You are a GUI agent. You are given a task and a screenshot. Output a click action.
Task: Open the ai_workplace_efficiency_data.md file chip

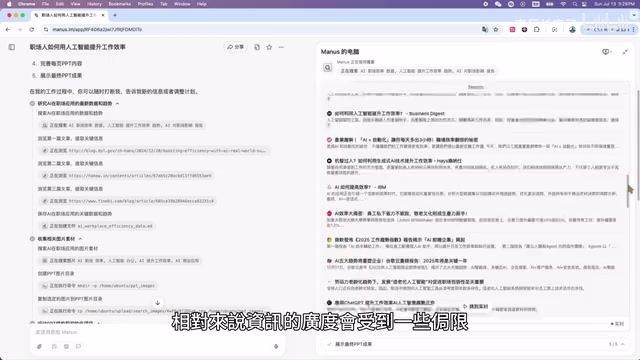click(x=97, y=226)
